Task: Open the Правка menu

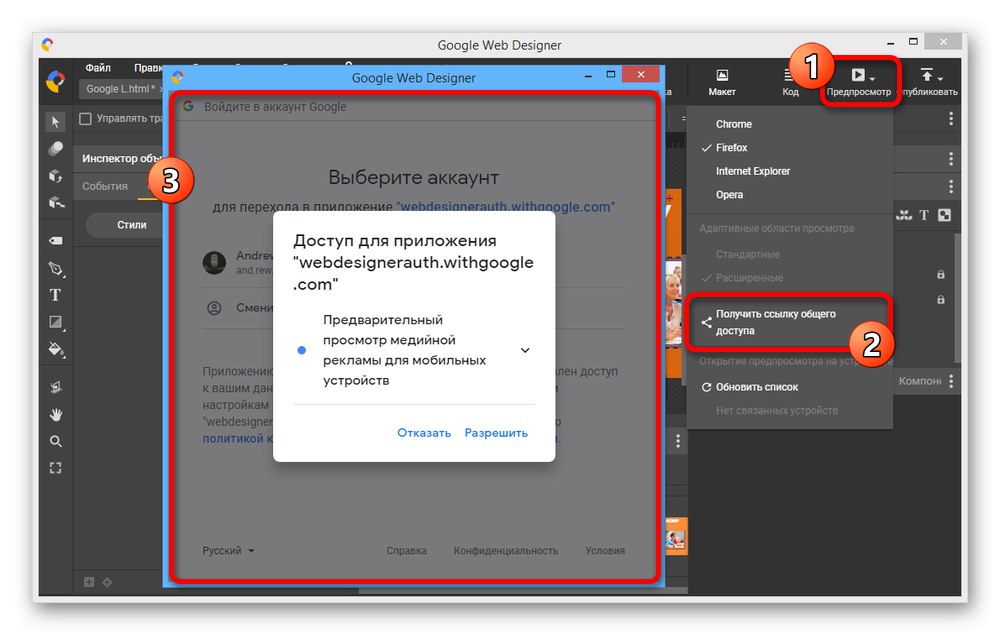Action: point(148,68)
